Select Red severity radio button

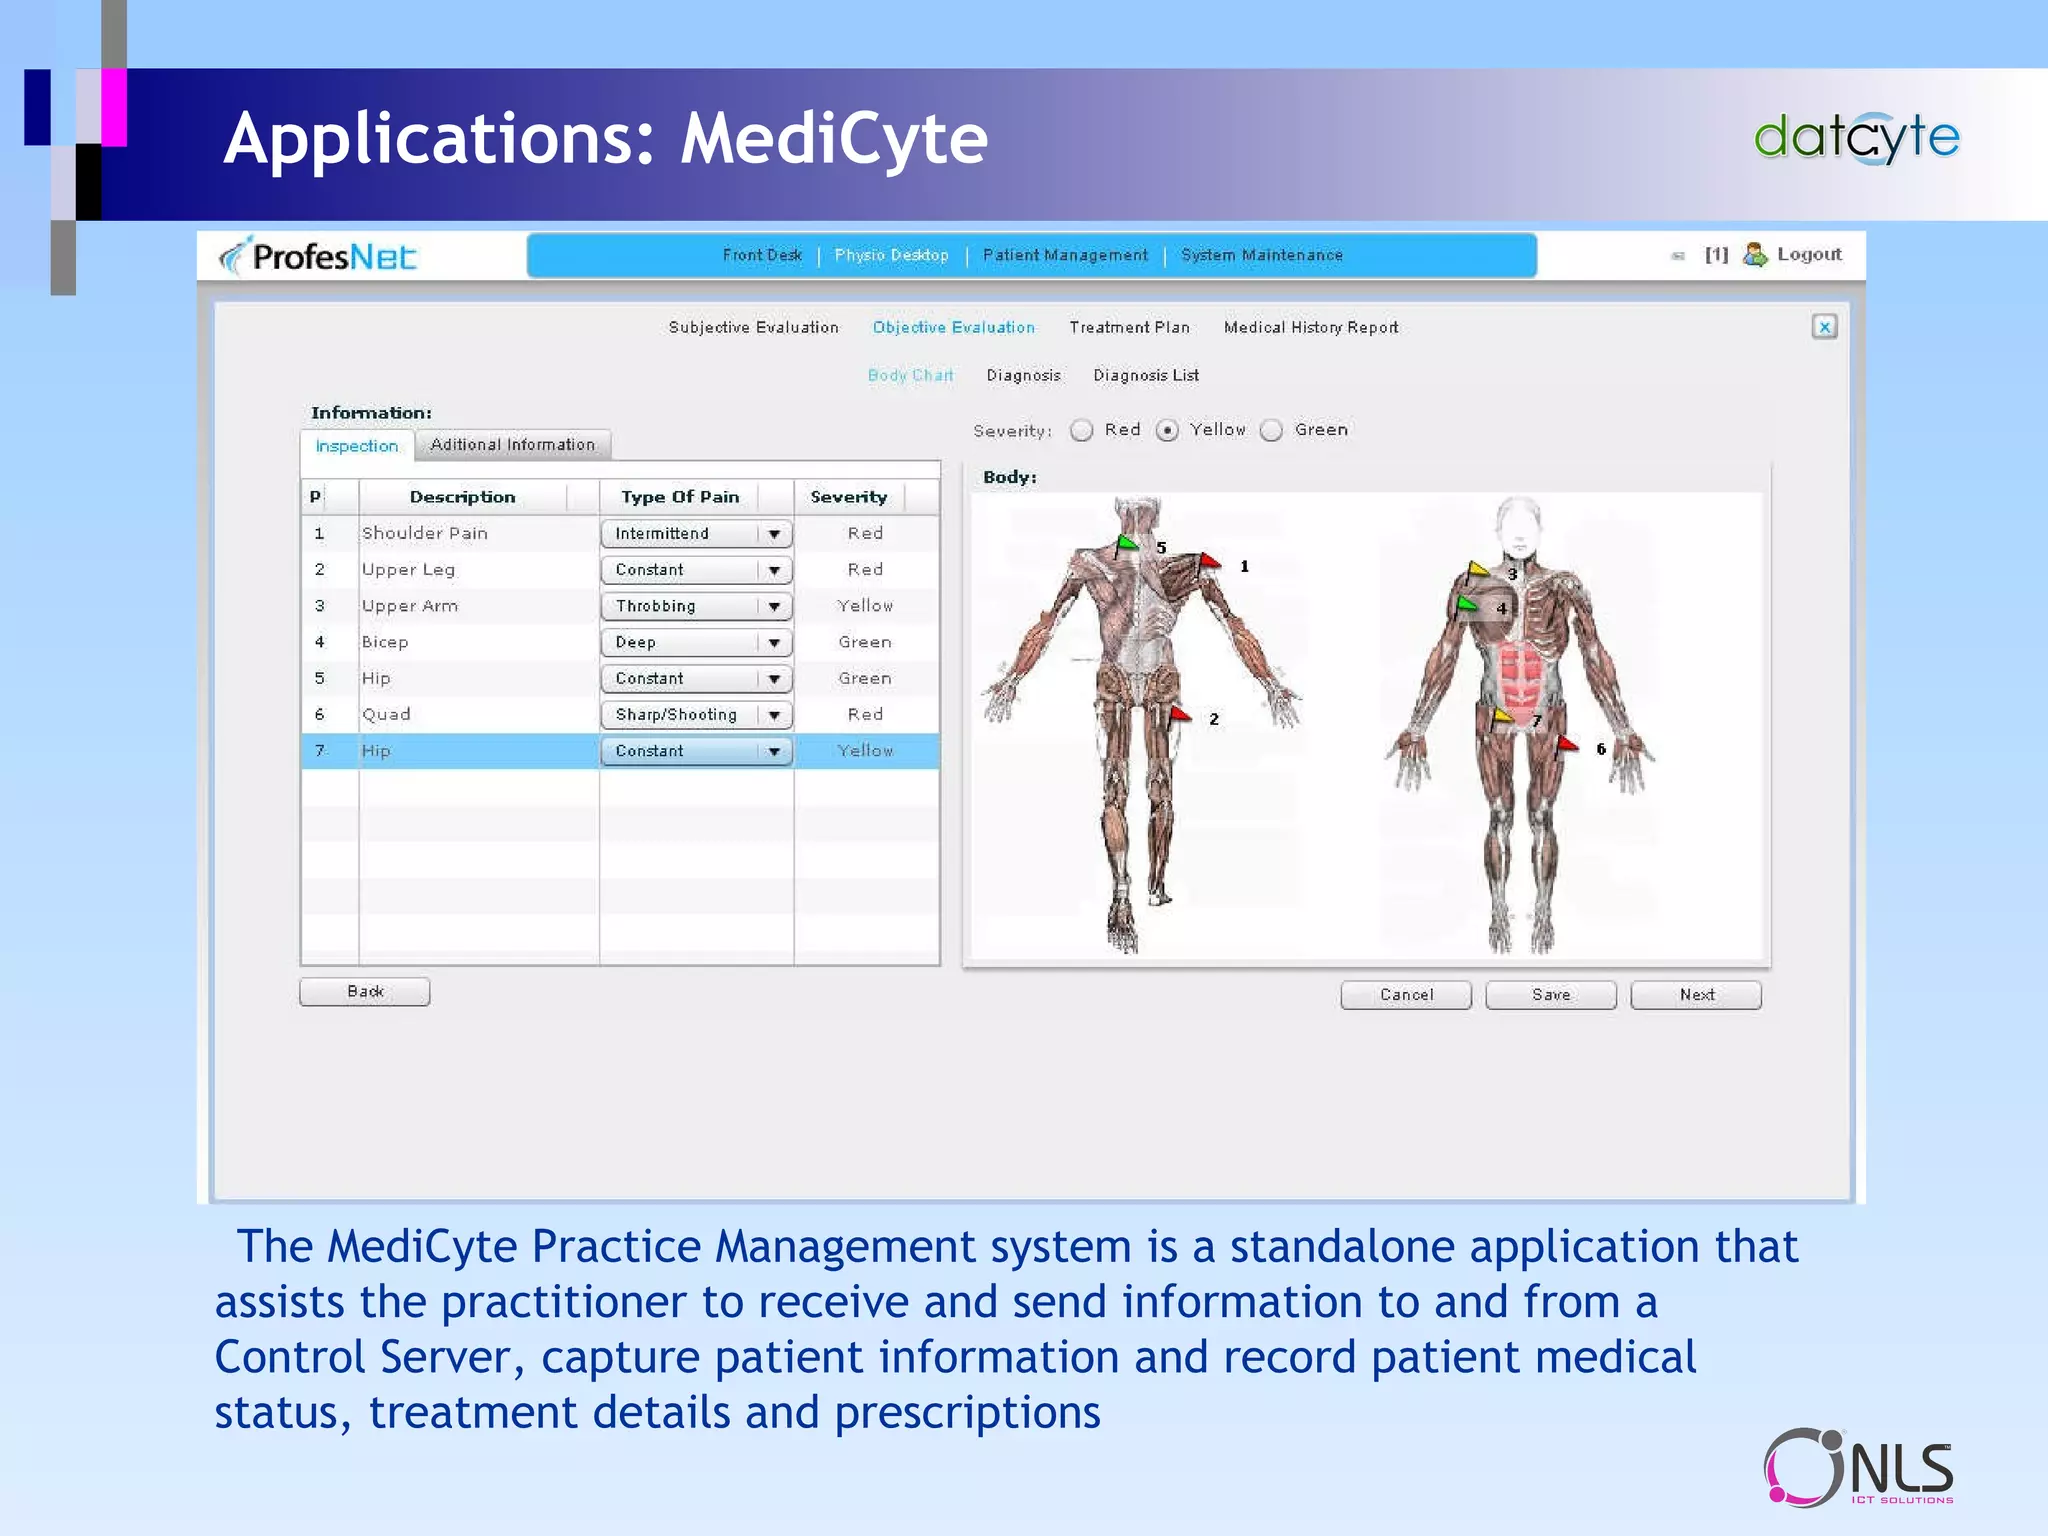click(x=1081, y=430)
